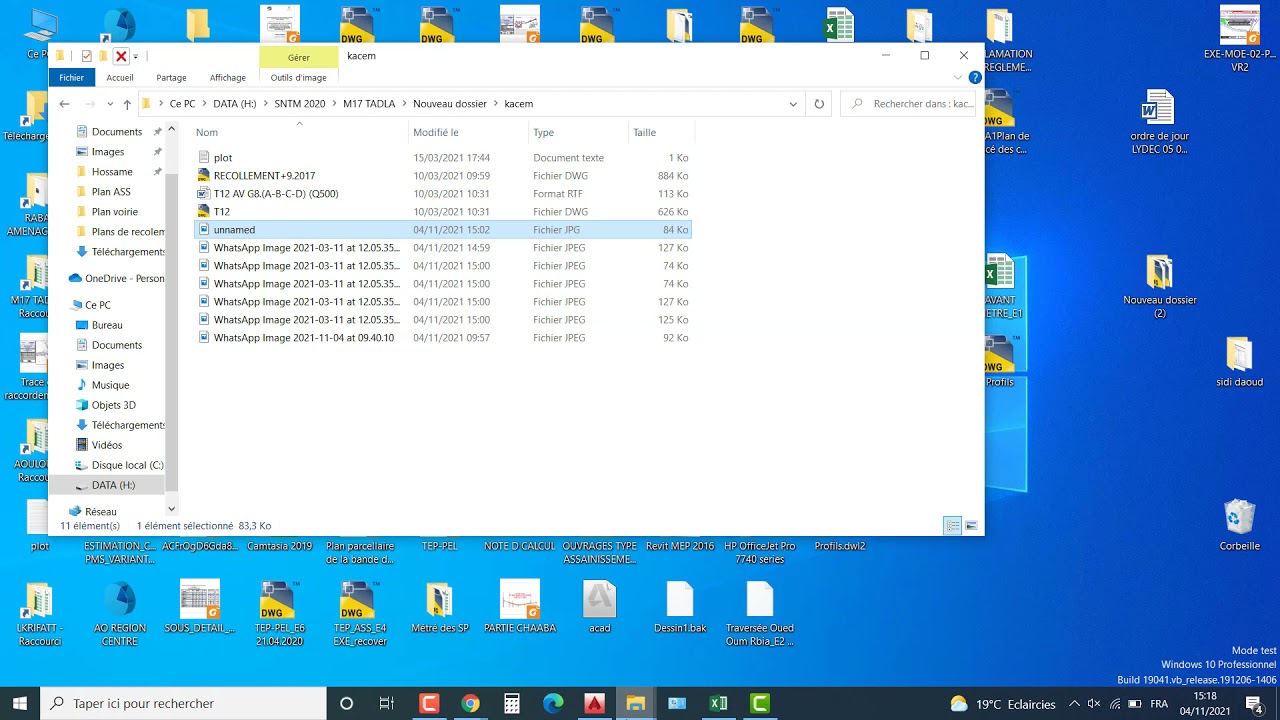Select WhatsApp Image file modified at 14:59

[442, 248]
